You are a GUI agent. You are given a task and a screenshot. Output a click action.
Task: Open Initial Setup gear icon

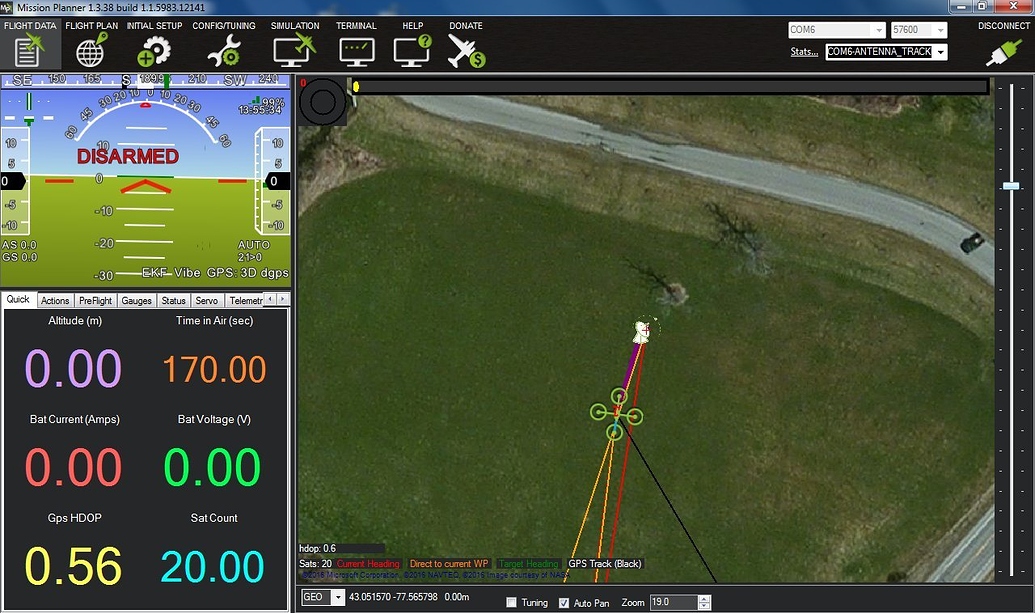click(x=154, y=48)
